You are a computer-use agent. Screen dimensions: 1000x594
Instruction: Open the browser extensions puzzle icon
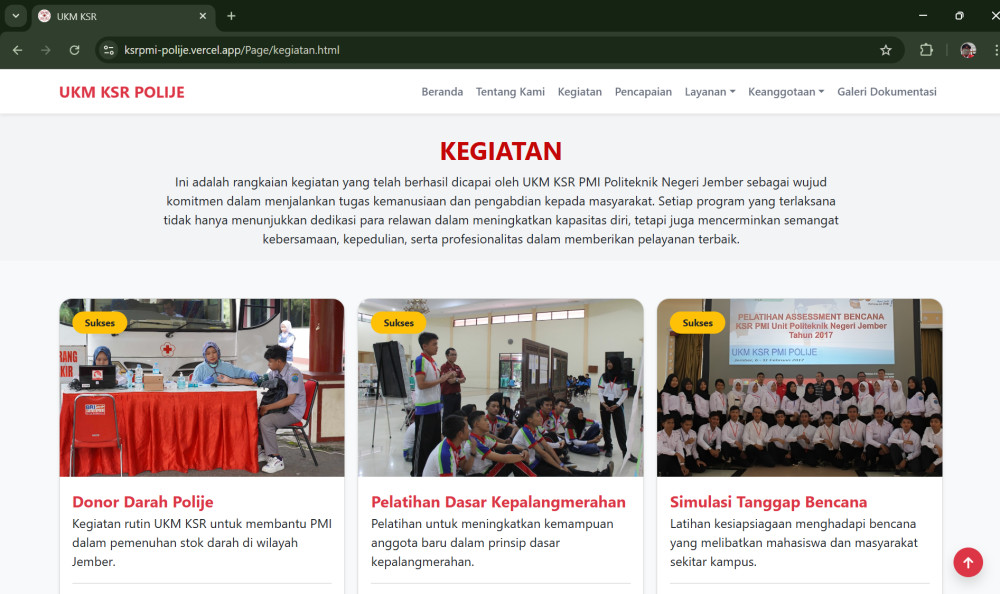926,50
